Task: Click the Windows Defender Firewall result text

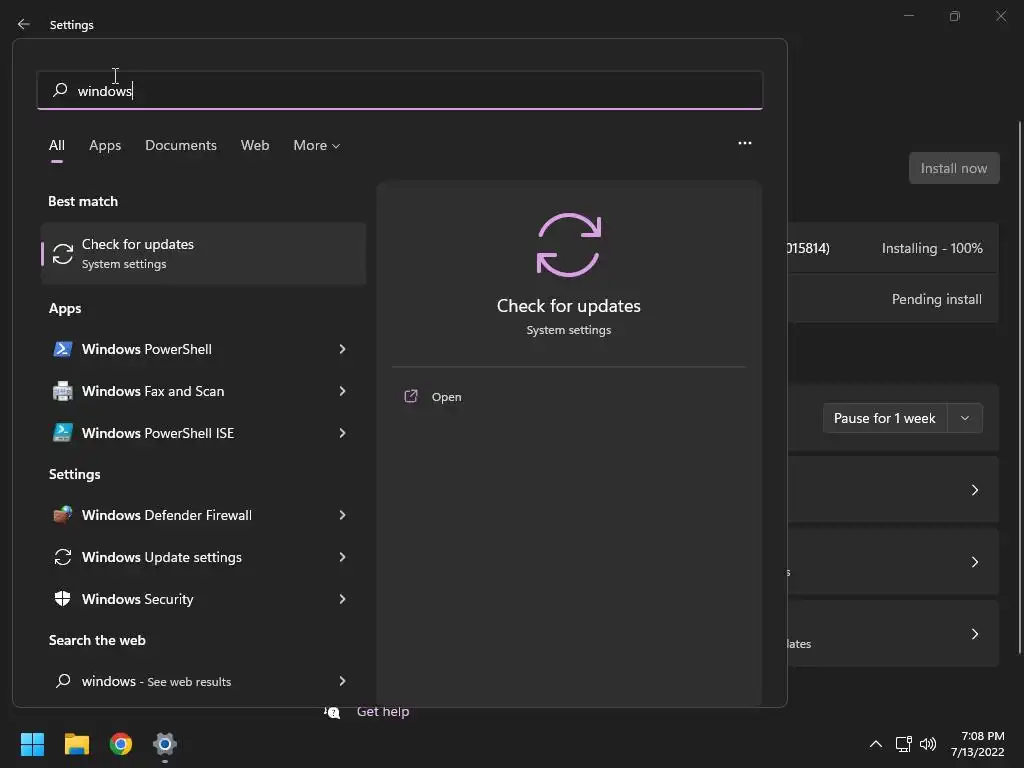Action: coord(167,515)
